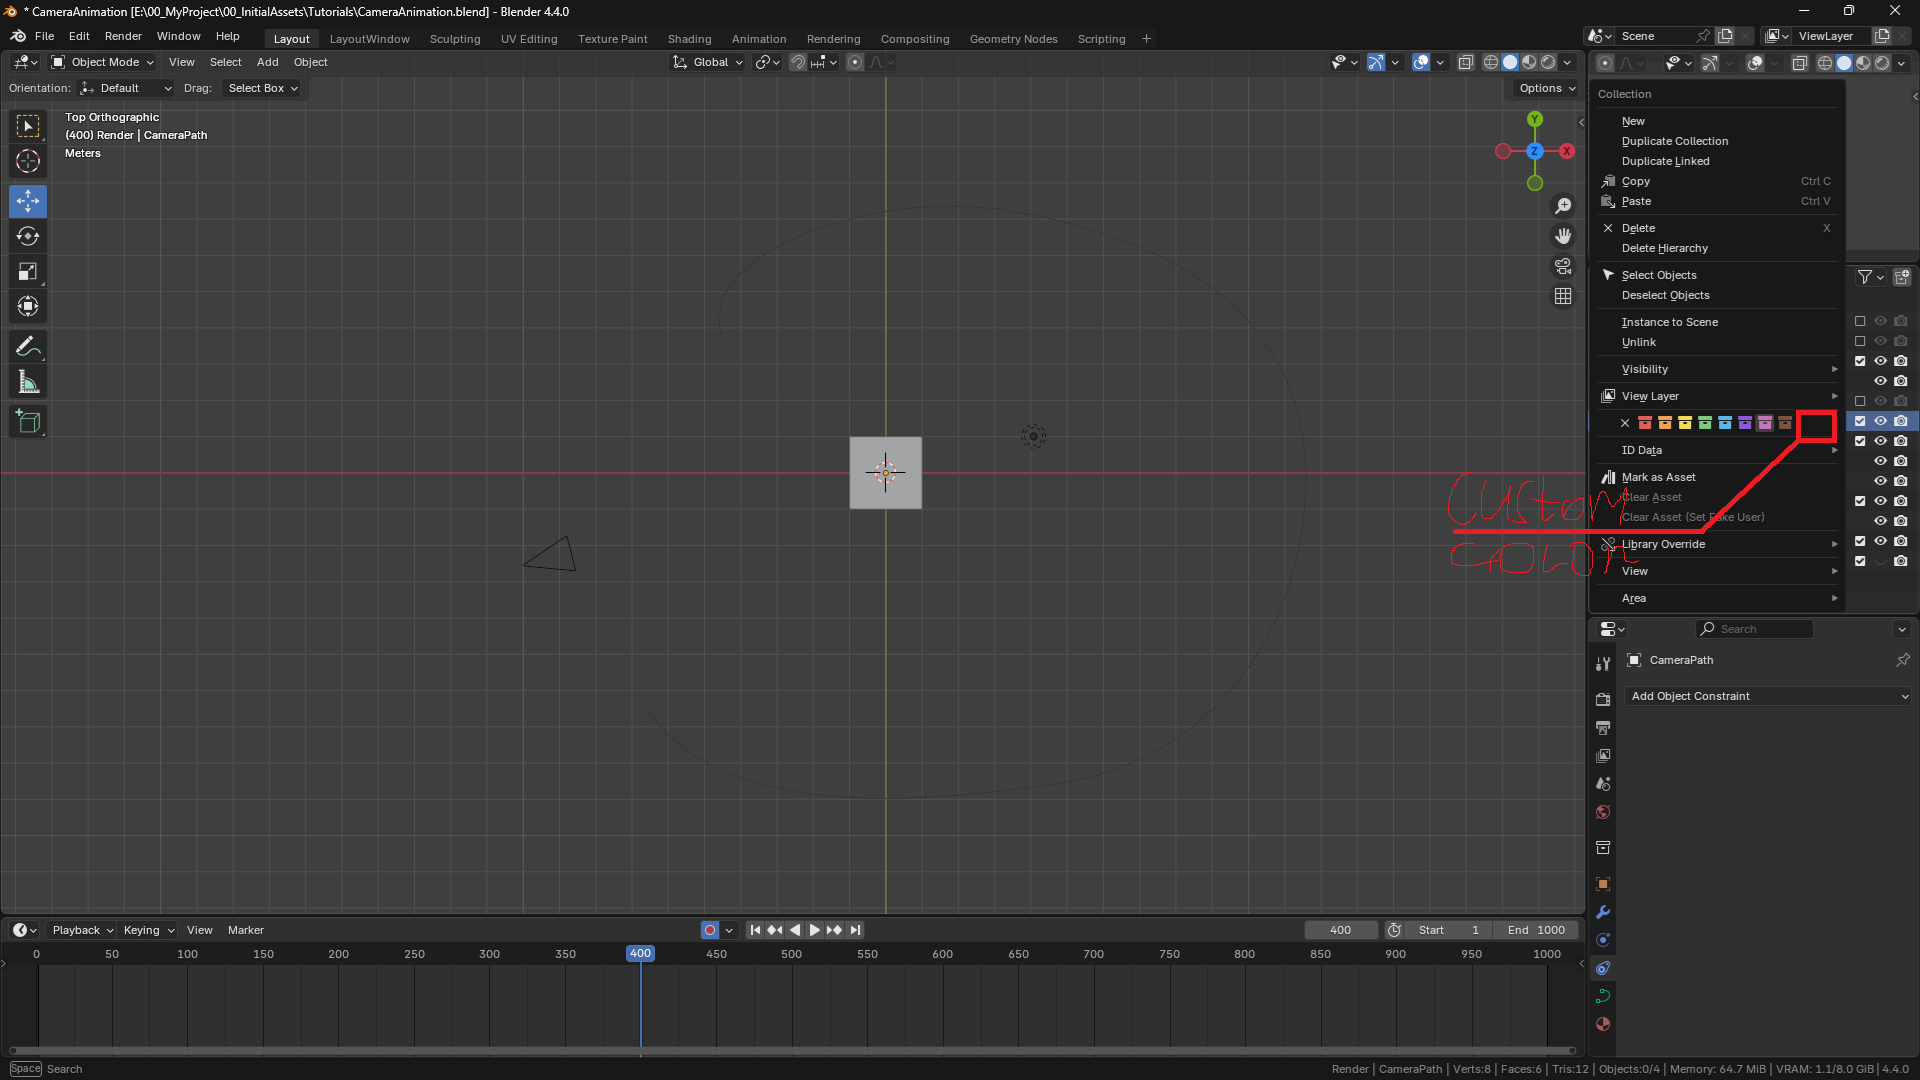Switch orthographic/perspective with the grid icon
The width and height of the screenshot is (1920, 1080).
pyautogui.click(x=1563, y=296)
